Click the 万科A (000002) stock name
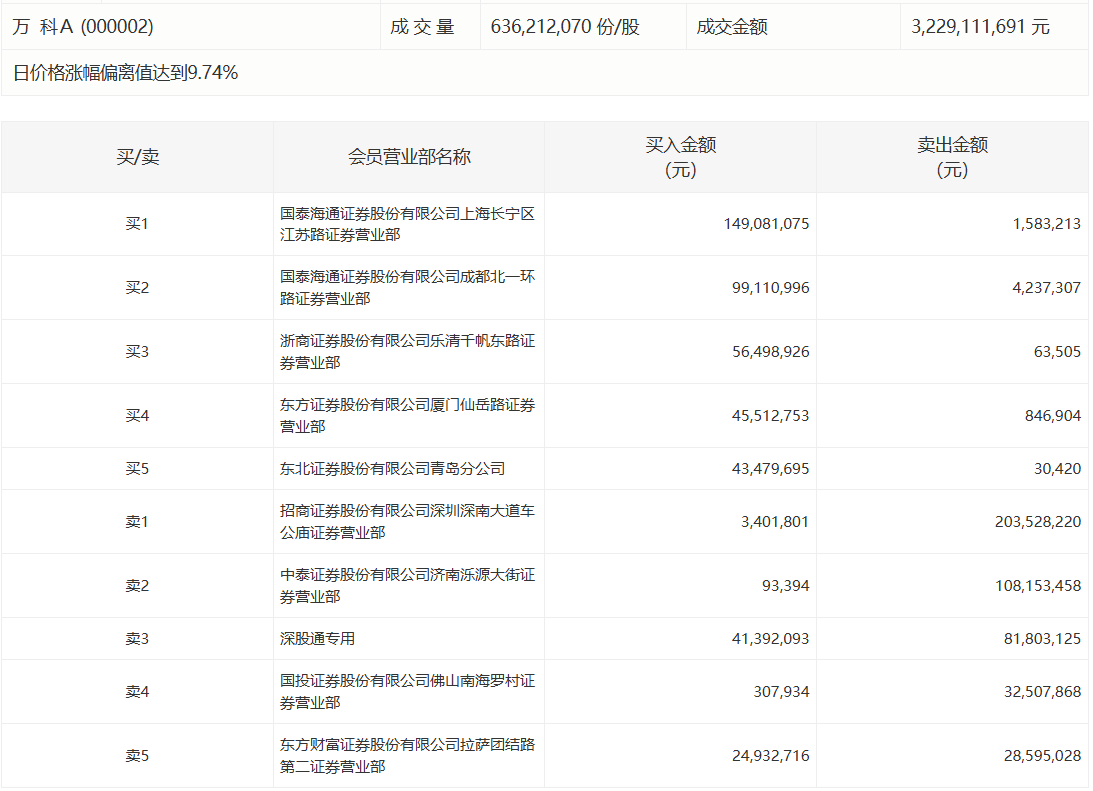The image size is (1093, 791). click(83, 27)
